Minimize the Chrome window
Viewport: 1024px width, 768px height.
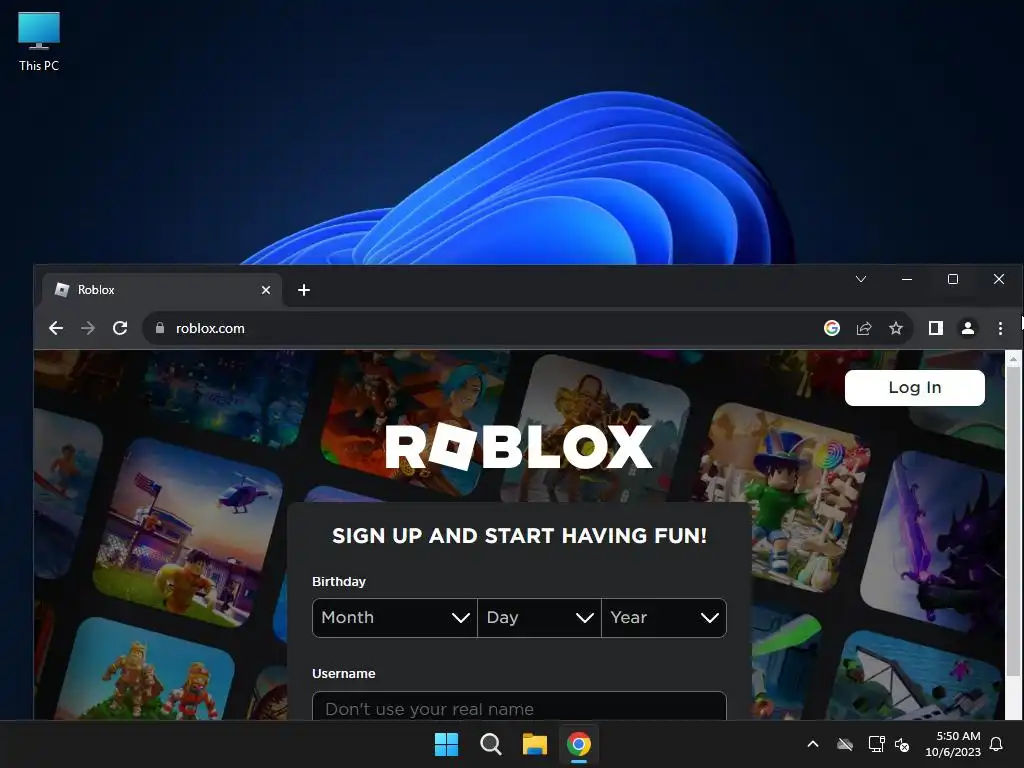906,279
